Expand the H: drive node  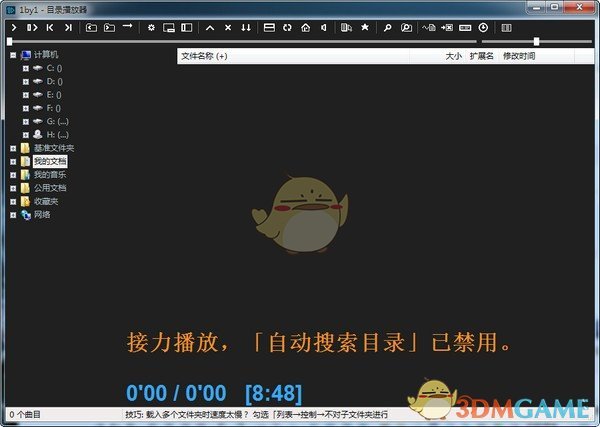(26, 135)
